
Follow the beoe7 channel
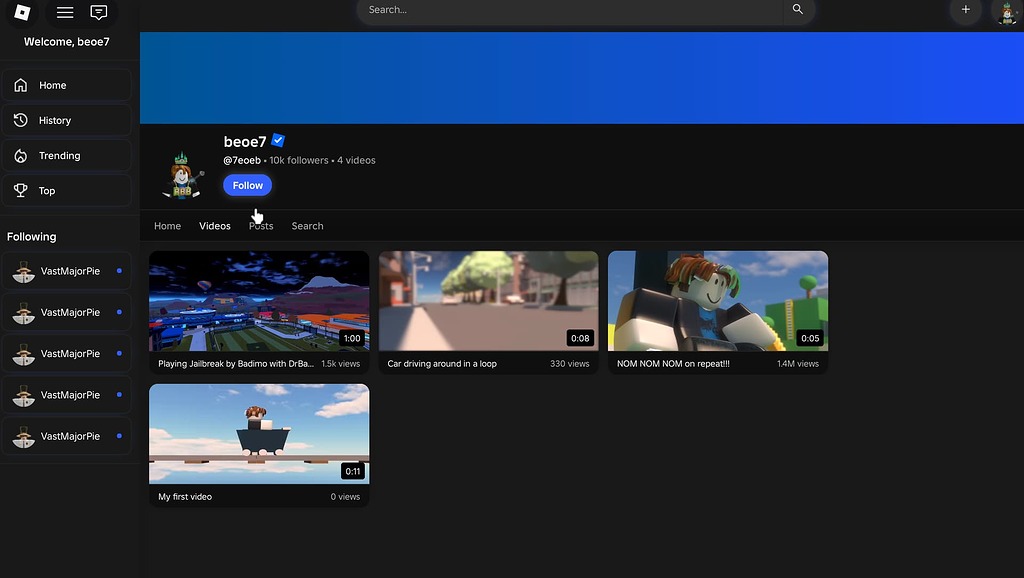[247, 185]
